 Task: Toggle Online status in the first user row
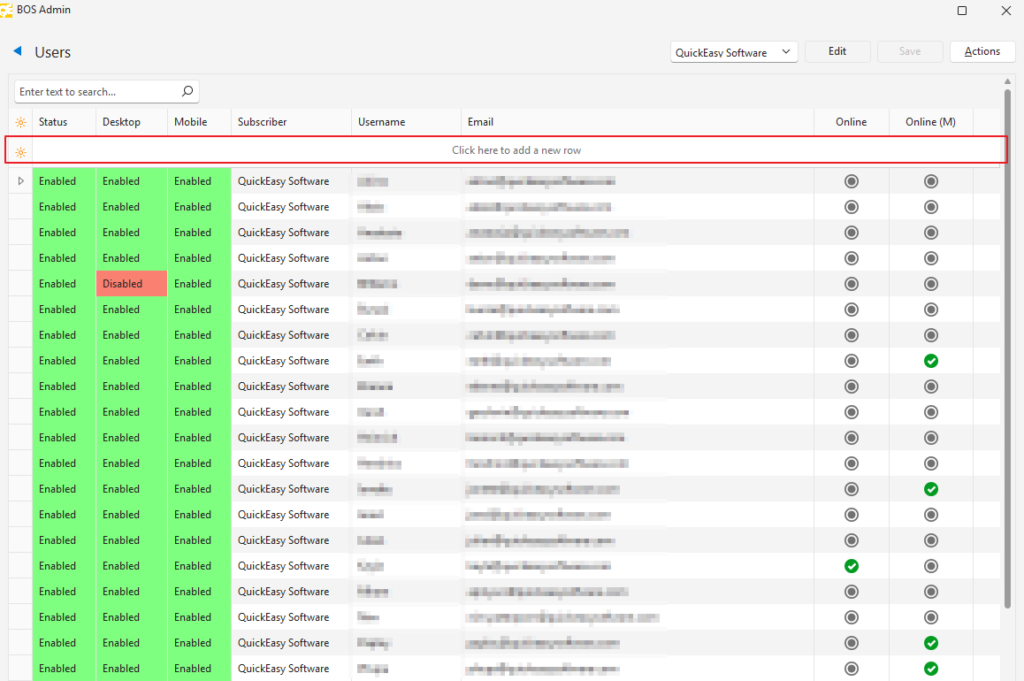point(851,182)
